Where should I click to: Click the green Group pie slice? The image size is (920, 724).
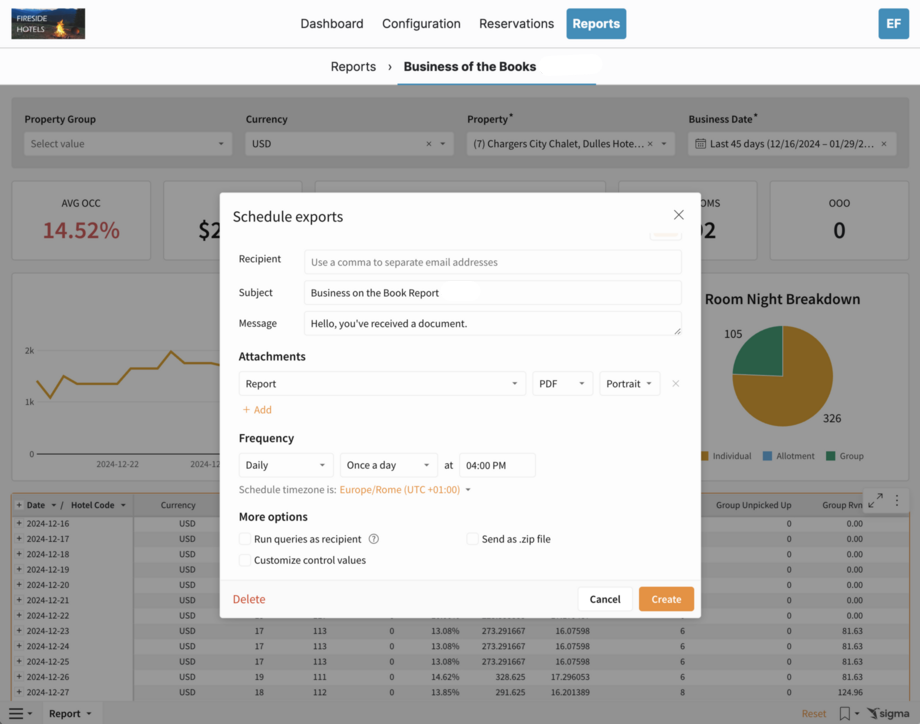[763, 354]
